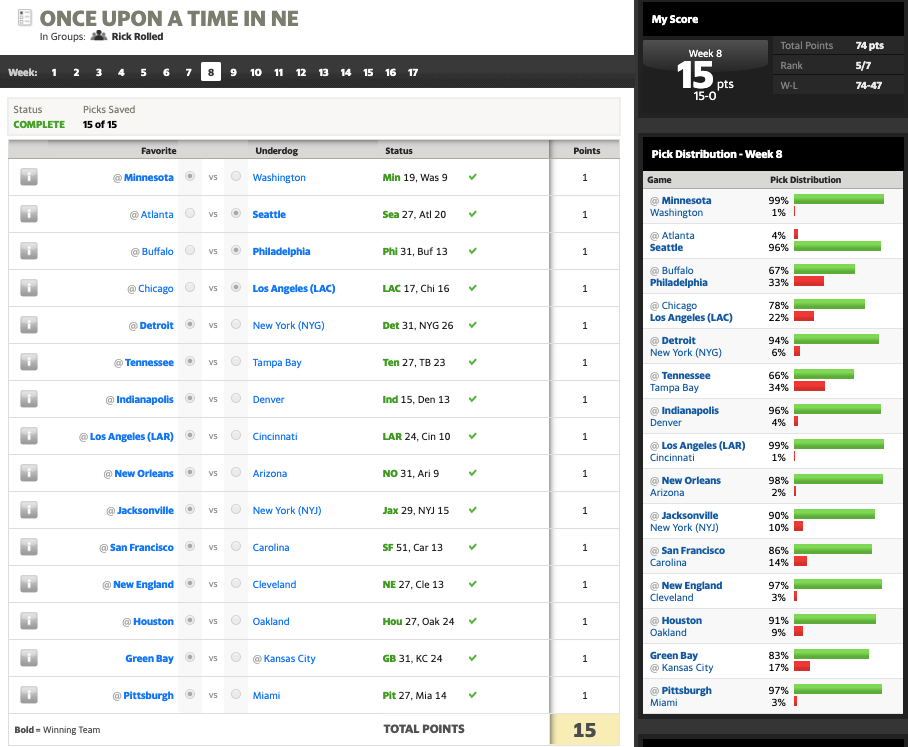Click info icon on New Orleans vs Arizona row

tap(29, 473)
